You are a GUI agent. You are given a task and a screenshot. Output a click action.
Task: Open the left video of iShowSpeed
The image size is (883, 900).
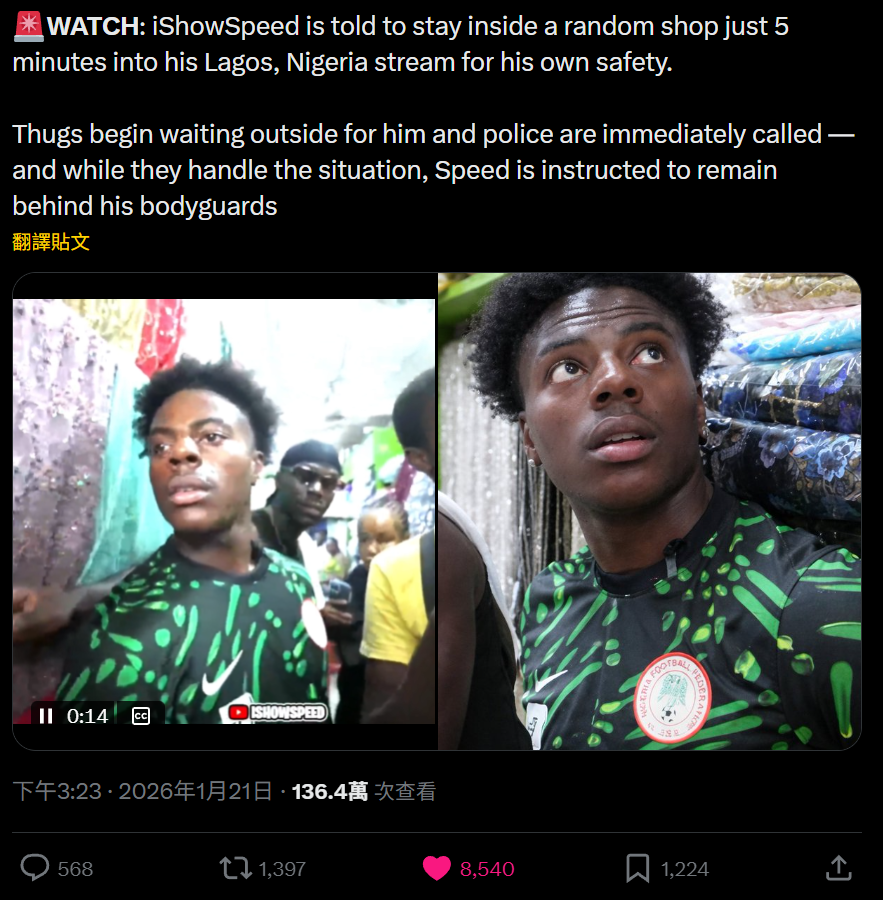point(224,500)
